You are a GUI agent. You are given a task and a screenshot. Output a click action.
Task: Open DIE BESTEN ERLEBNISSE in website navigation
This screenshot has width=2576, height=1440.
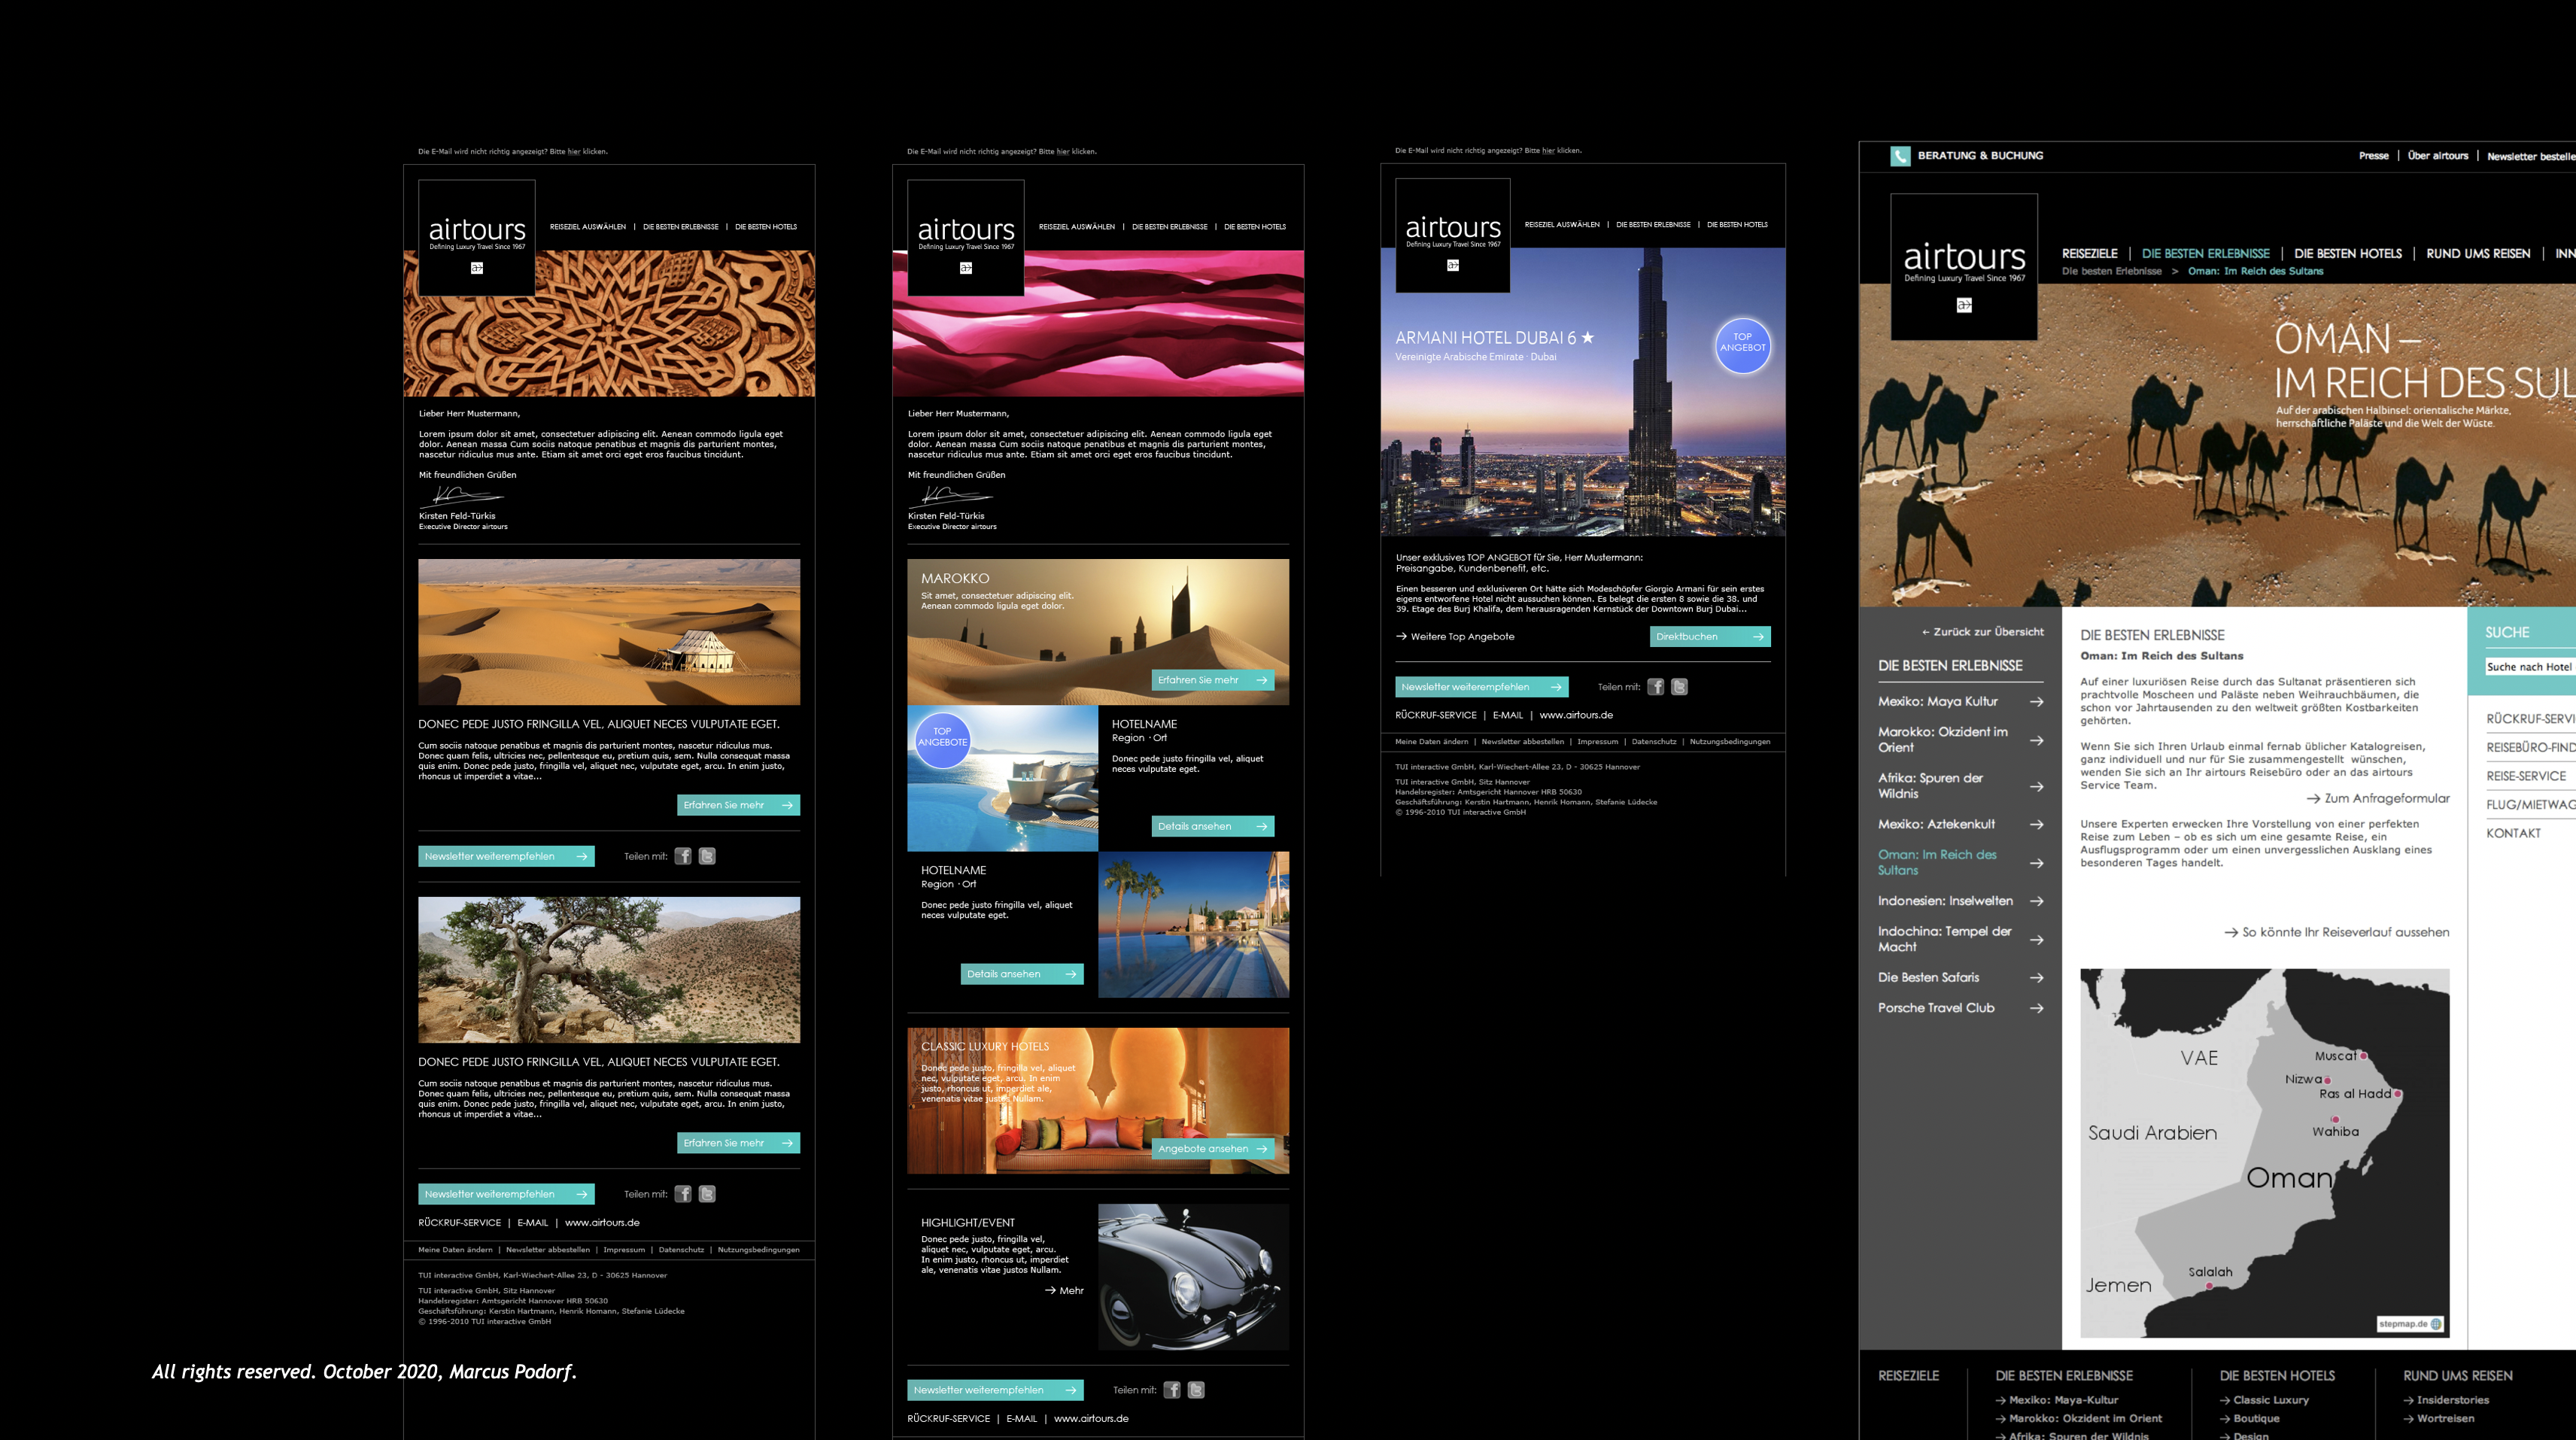[2205, 254]
